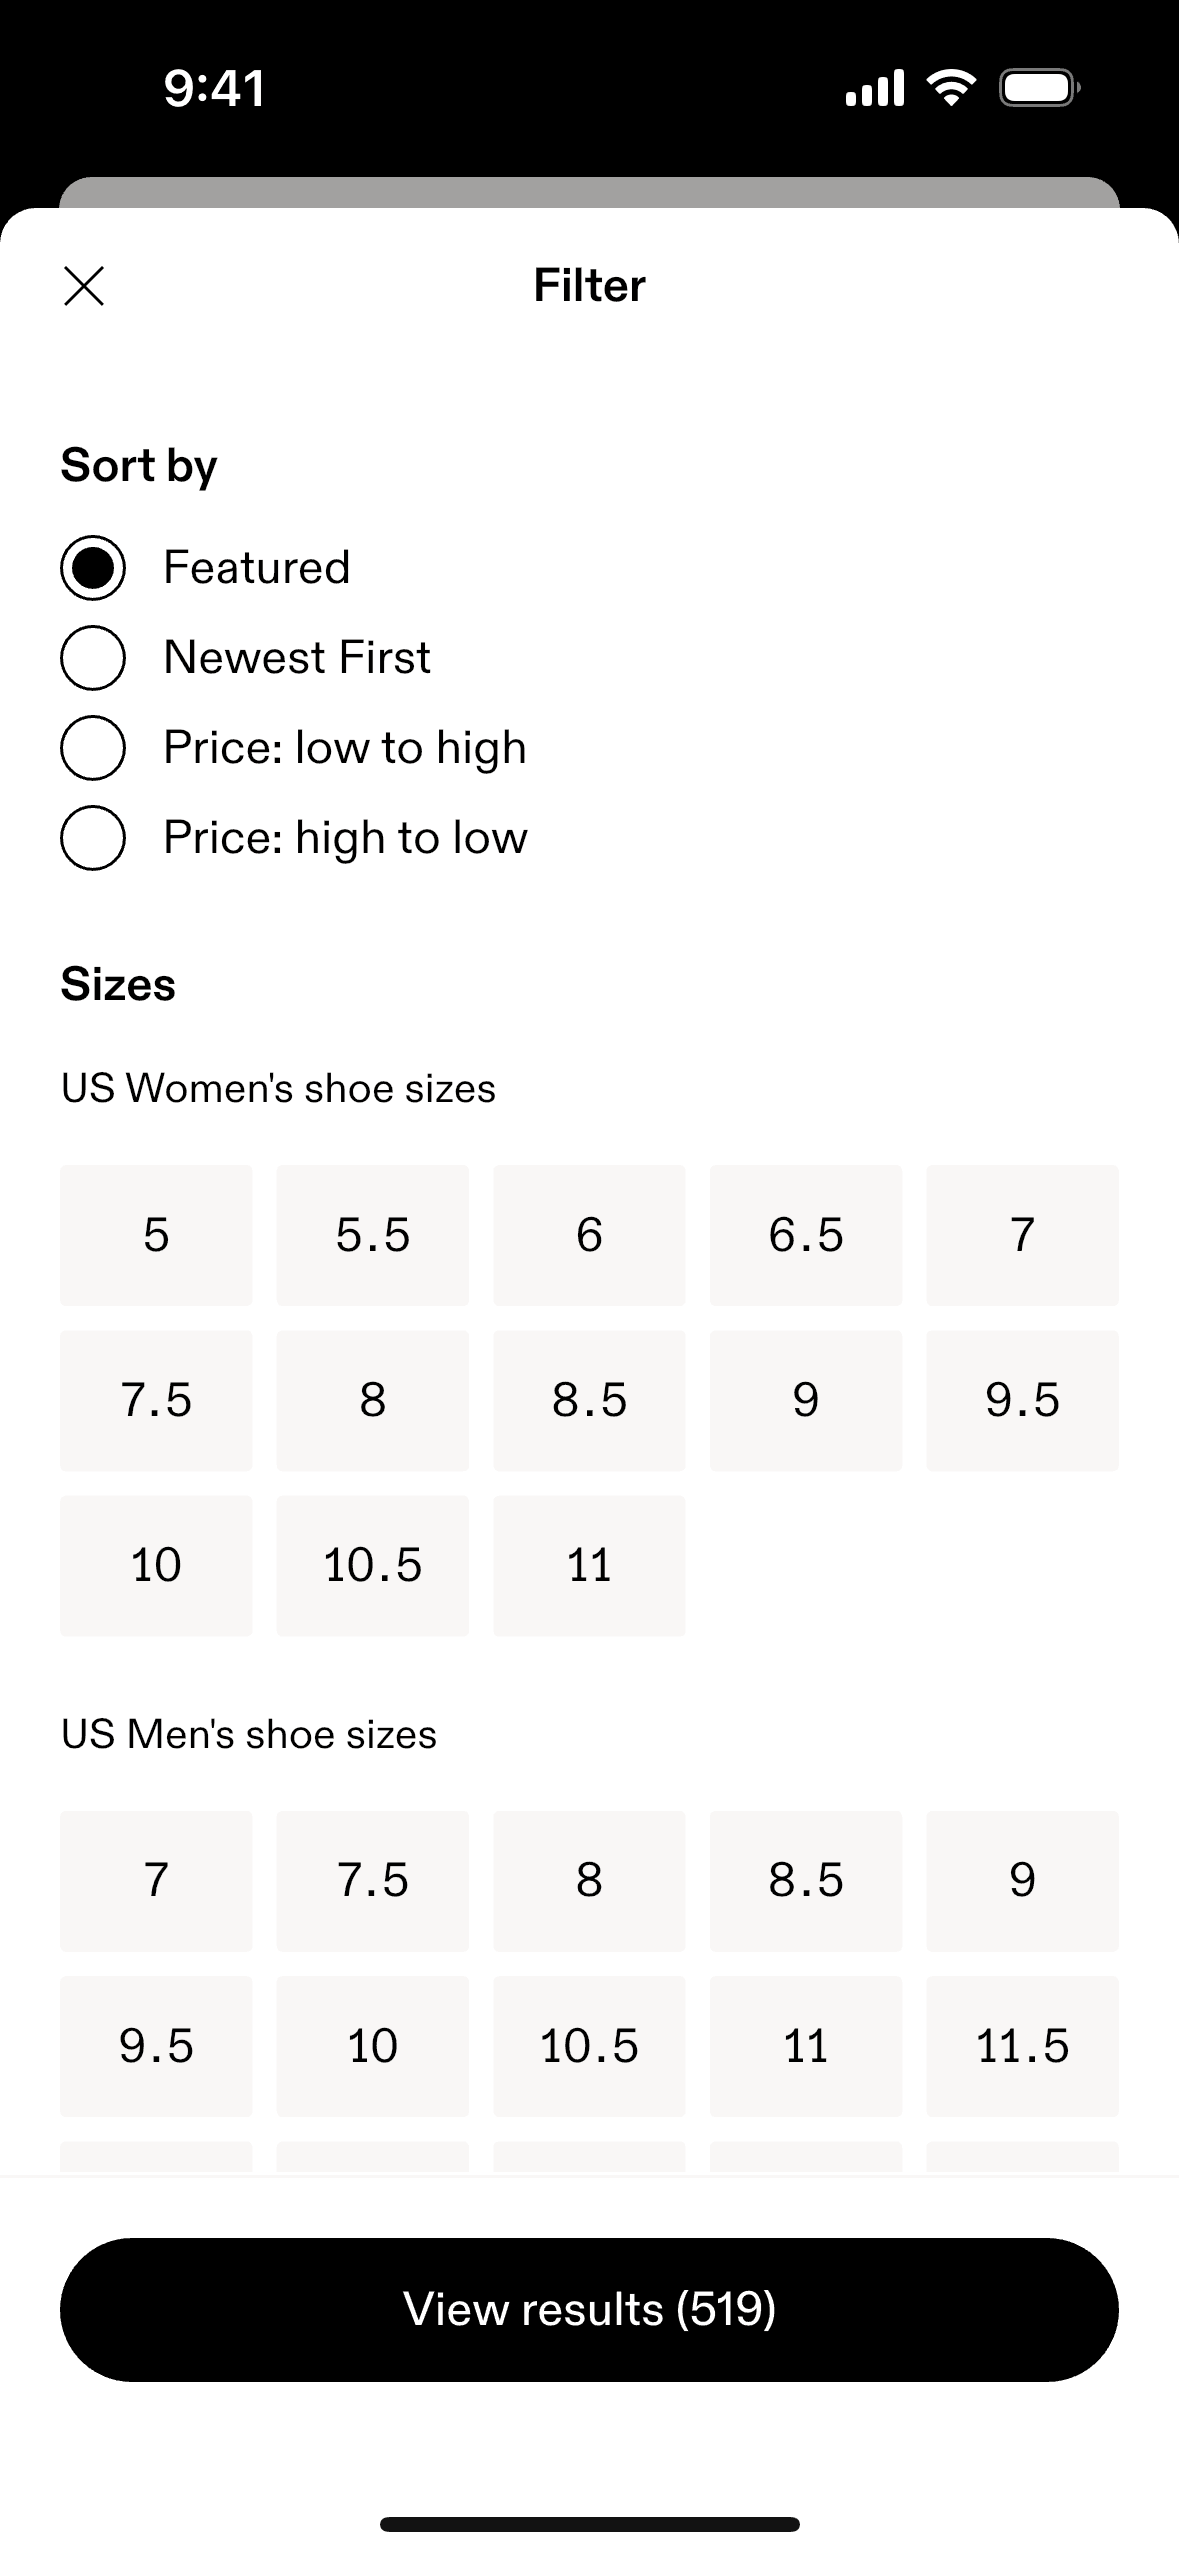Pick women's shoe size 5.5
1179x2556 pixels.
click(372, 1235)
